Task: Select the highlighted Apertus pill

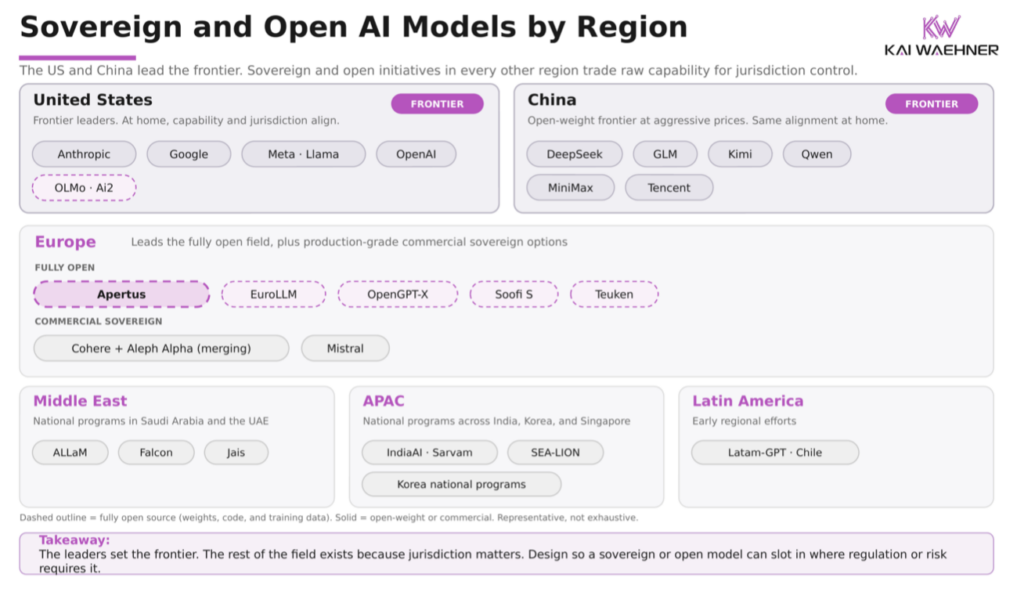Action: pos(121,294)
